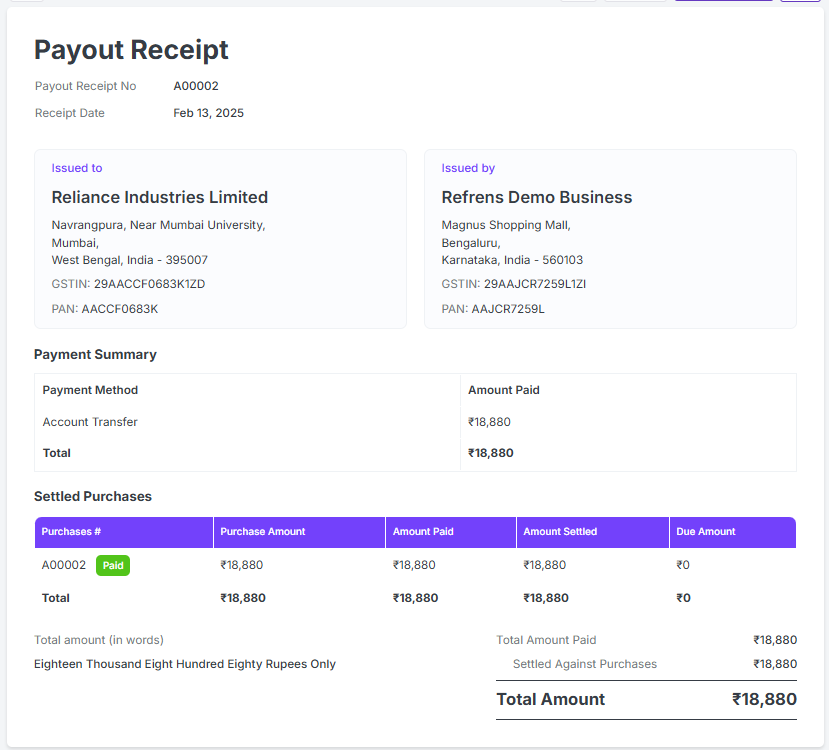
Task: Click West Bengal, India - 395007 line
Action: point(130,260)
